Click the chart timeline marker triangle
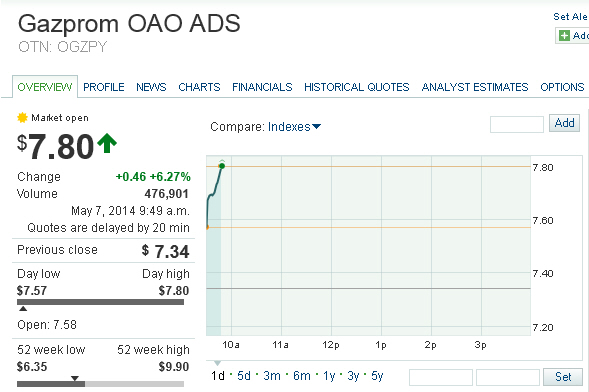The width and height of the screenshot is (589, 392). point(217,363)
